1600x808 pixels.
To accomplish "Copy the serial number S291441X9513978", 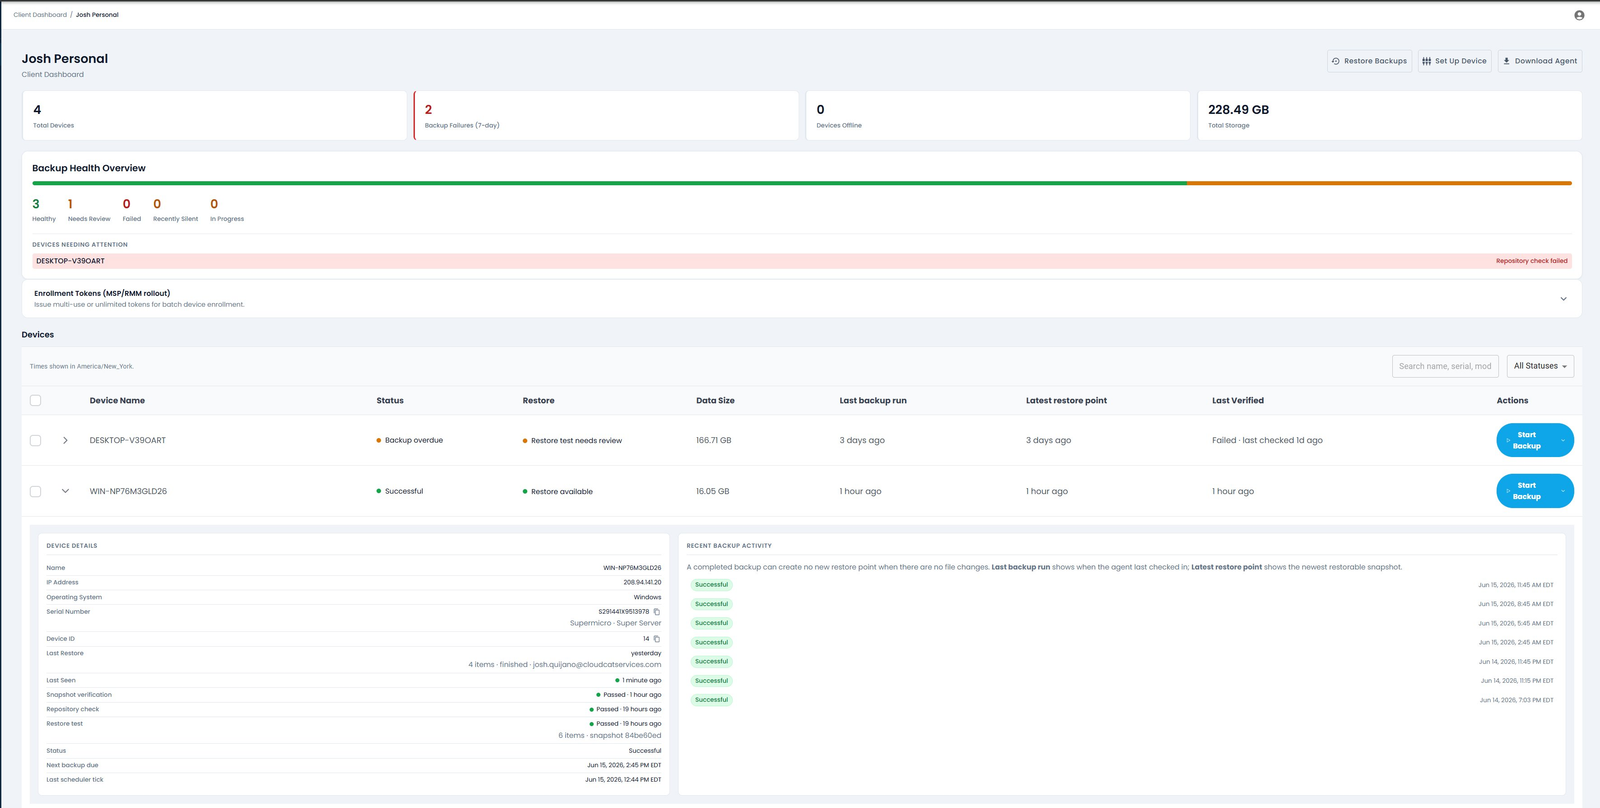I will coord(657,612).
